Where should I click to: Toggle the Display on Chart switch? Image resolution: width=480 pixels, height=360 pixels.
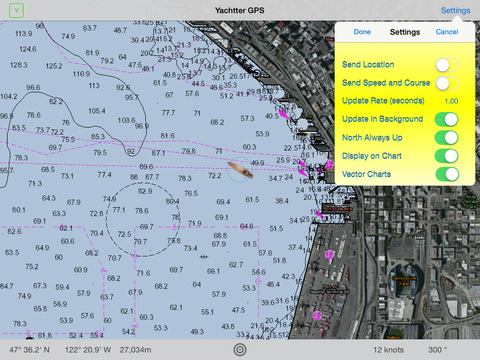click(x=447, y=156)
